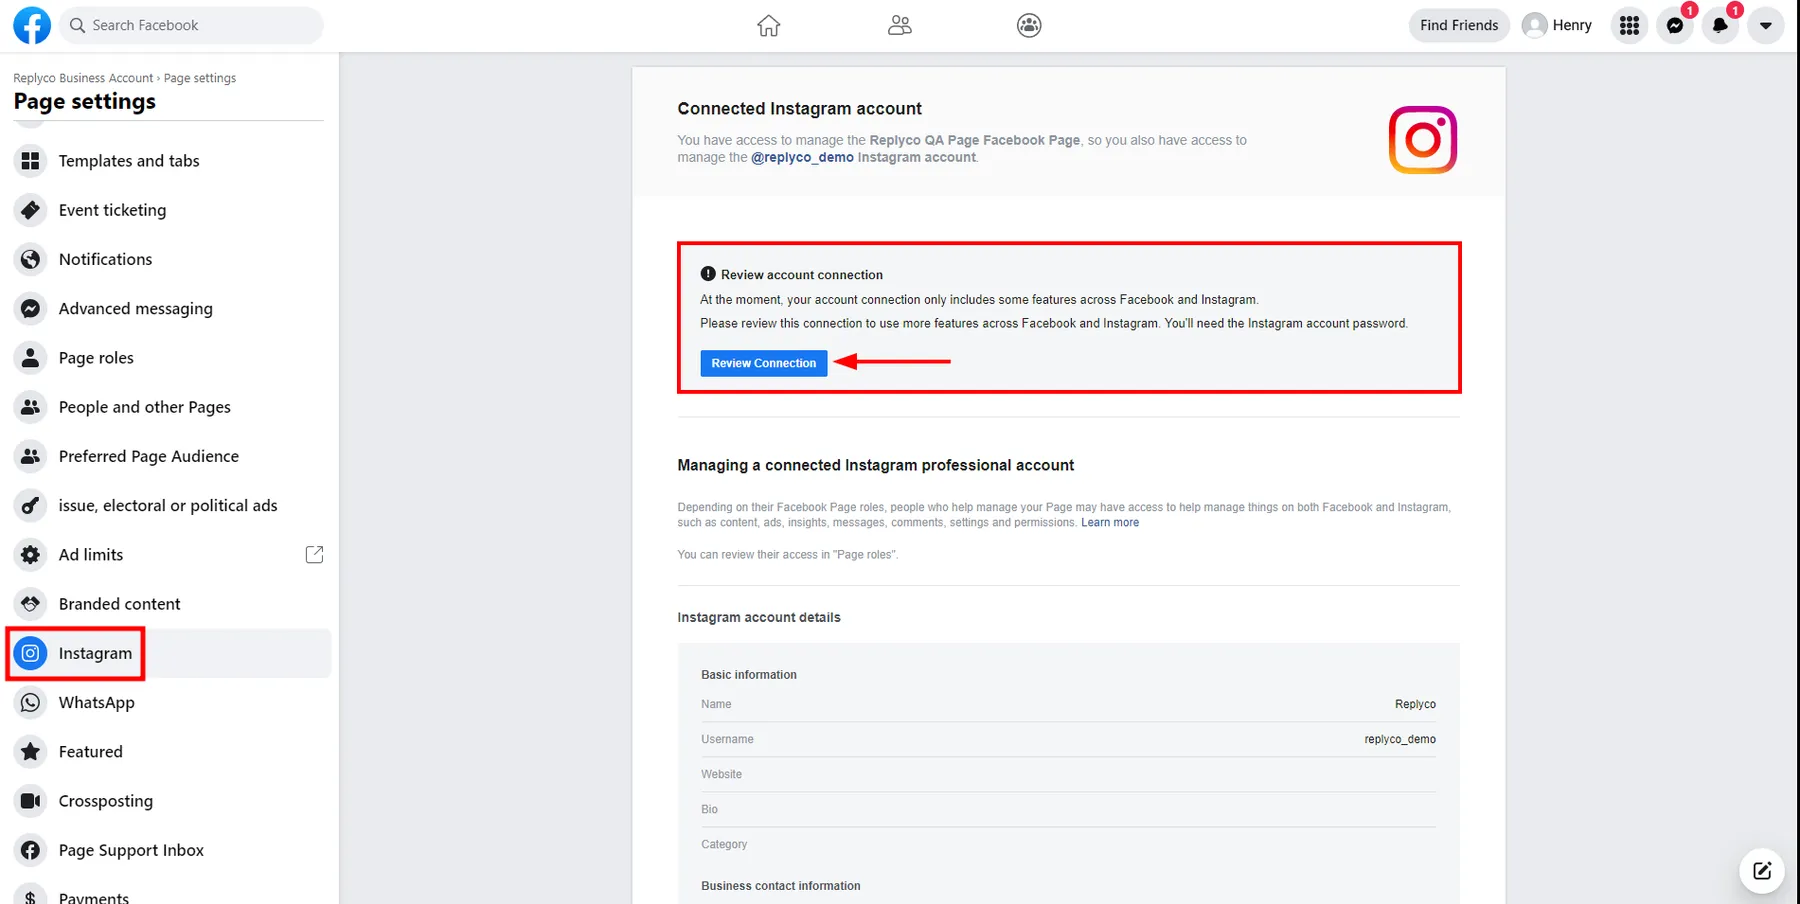
Task: Open Templates and tabs settings
Action: [170, 161]
